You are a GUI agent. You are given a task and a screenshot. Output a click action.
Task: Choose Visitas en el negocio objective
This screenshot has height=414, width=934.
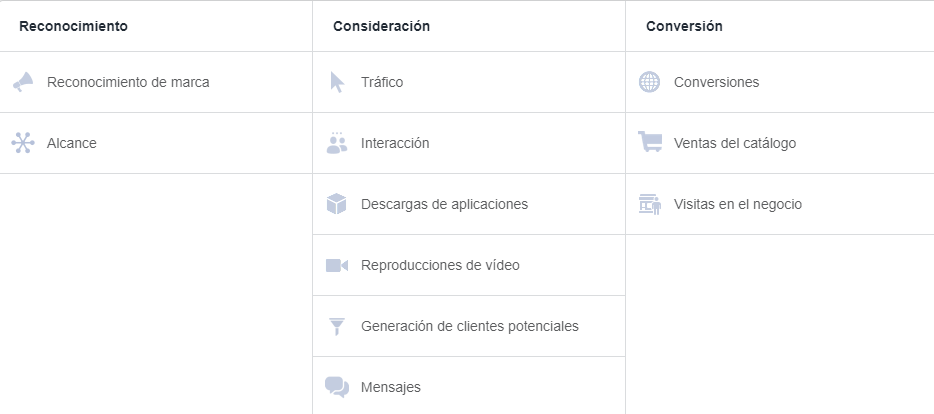tap(738, 204)
